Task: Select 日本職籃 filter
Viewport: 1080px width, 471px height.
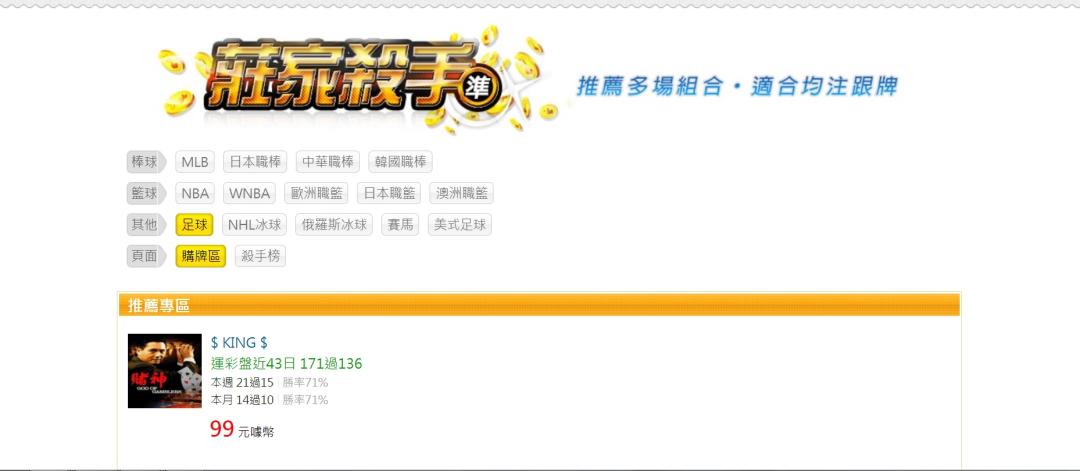Action: (388, 193)
